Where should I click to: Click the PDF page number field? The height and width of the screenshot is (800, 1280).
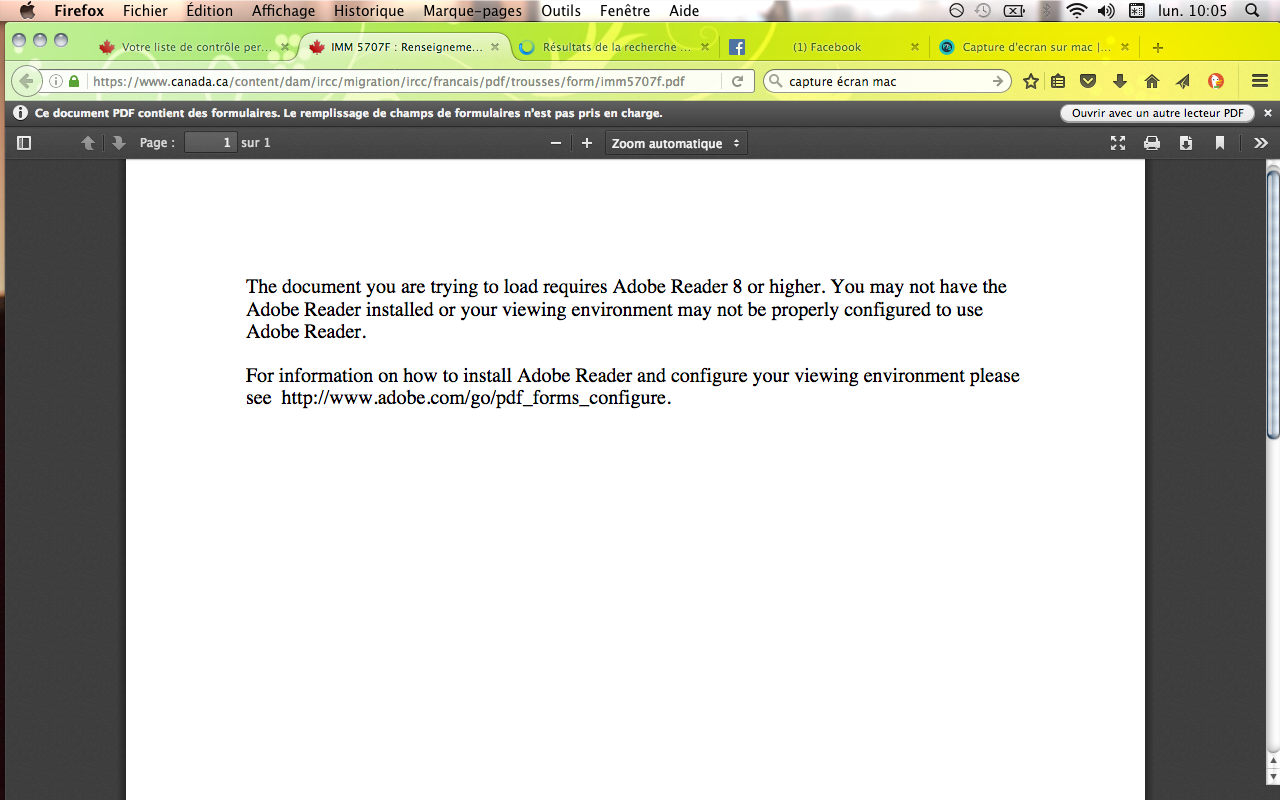pyautogui.click(x=210, y=143)
